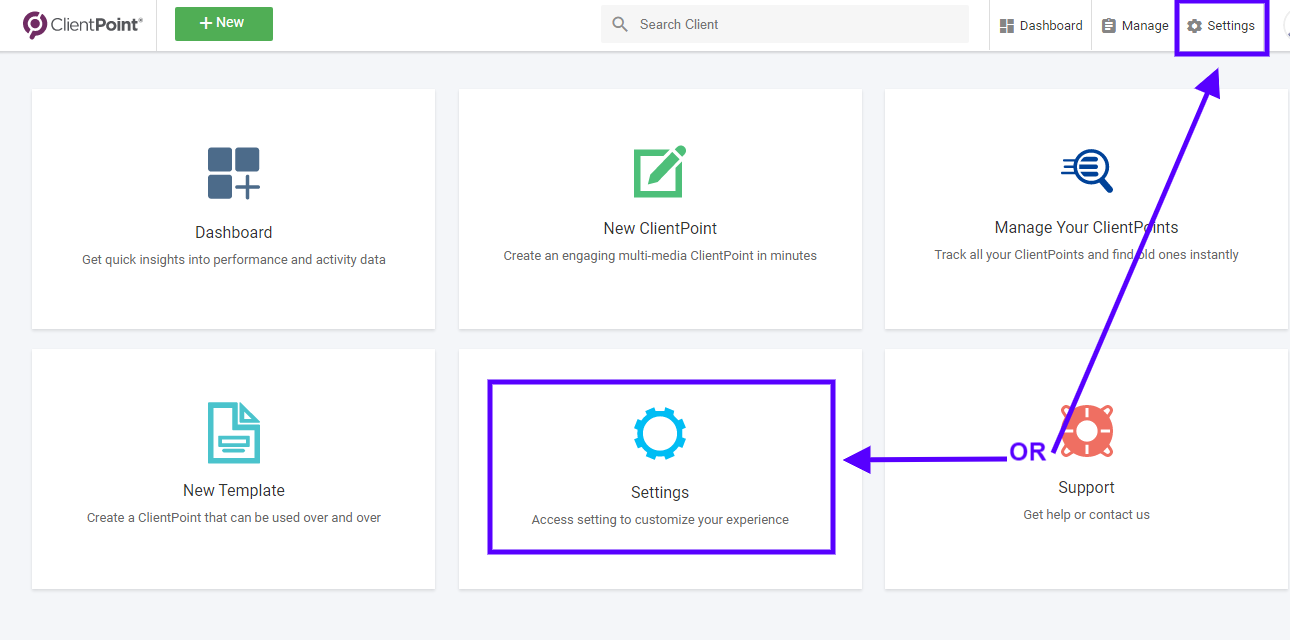
Task: Click 'Track all your ClientPoints and find old ones instantly'
Action: [1087, 255]
